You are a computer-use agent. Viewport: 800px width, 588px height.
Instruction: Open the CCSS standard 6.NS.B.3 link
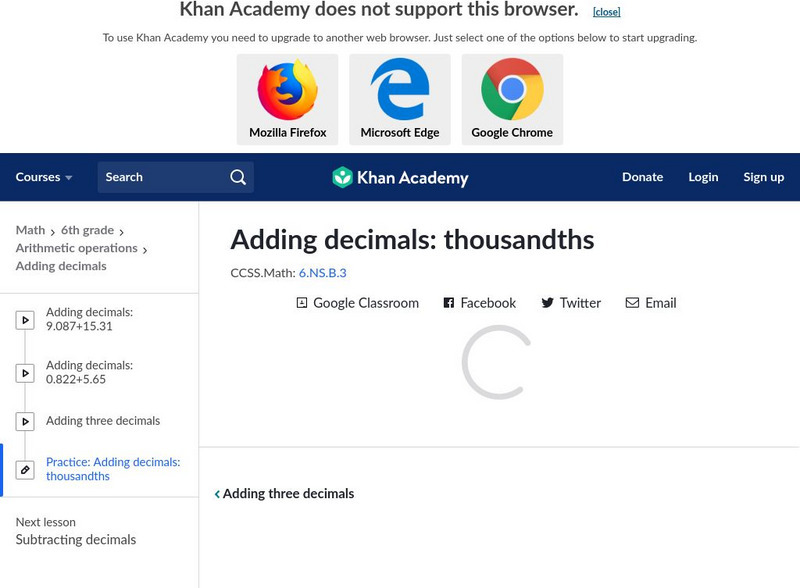point(322,272)
